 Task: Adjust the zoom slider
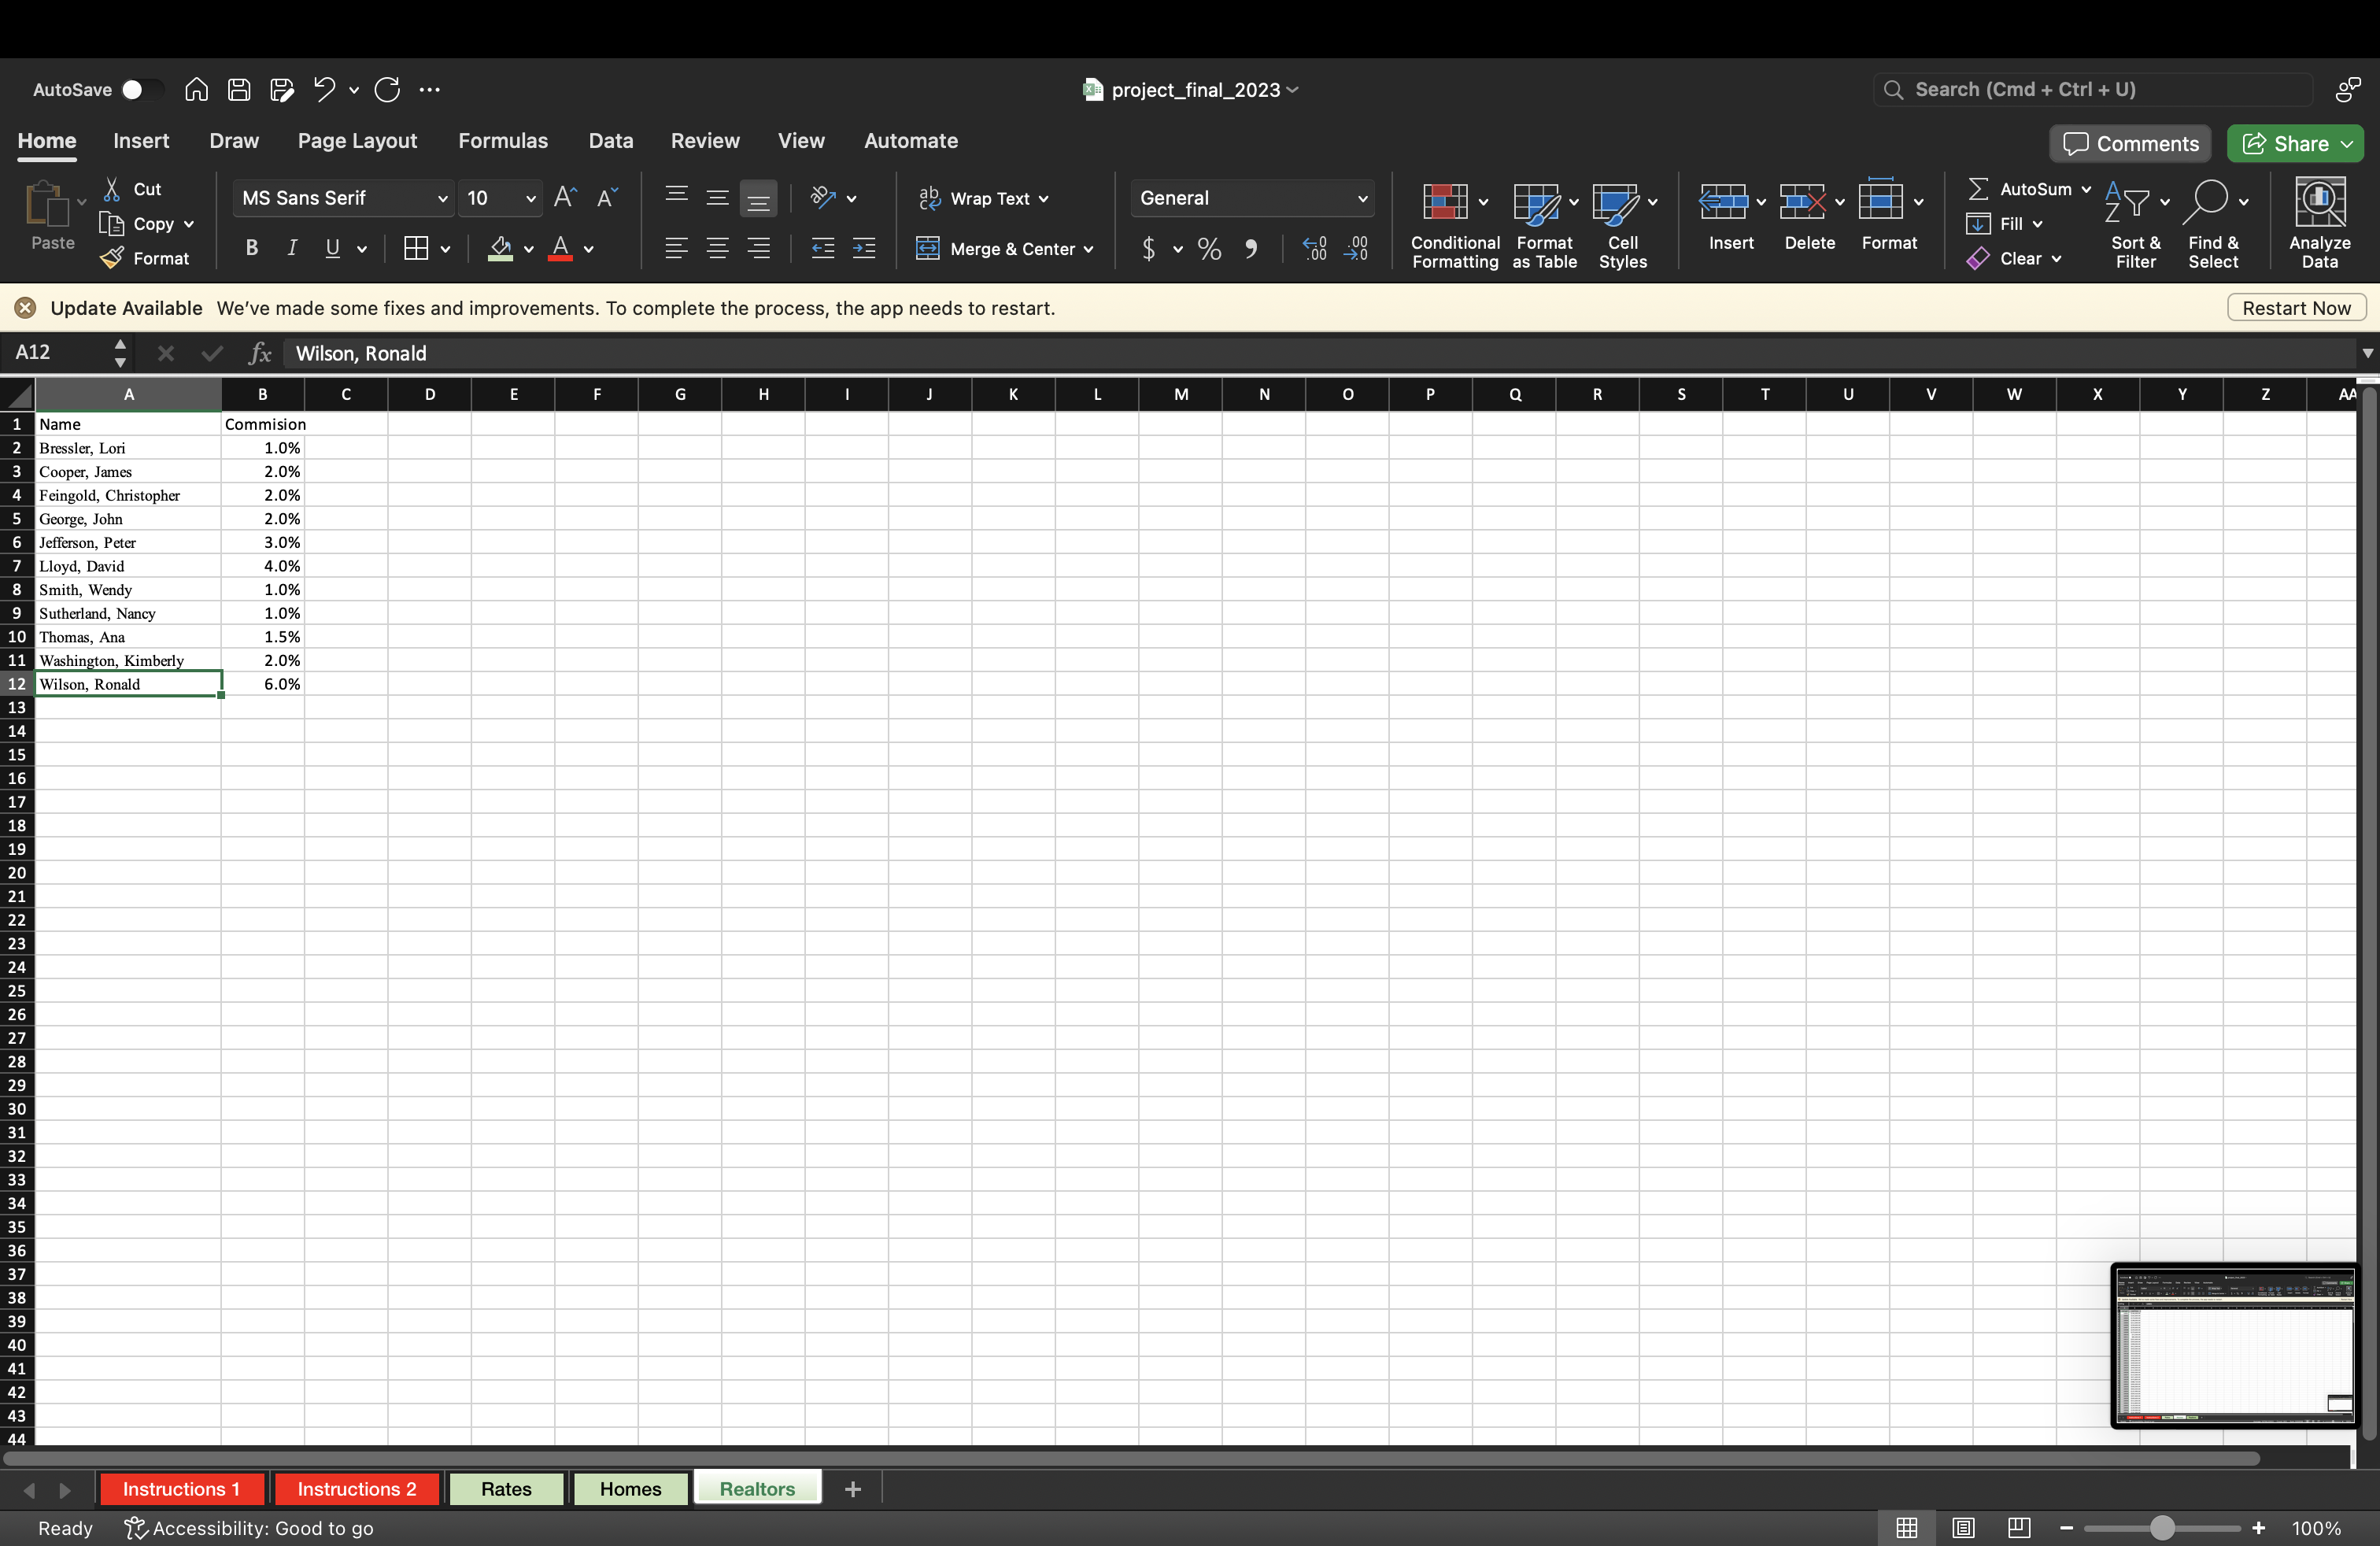click(x=2162, y=1528)
